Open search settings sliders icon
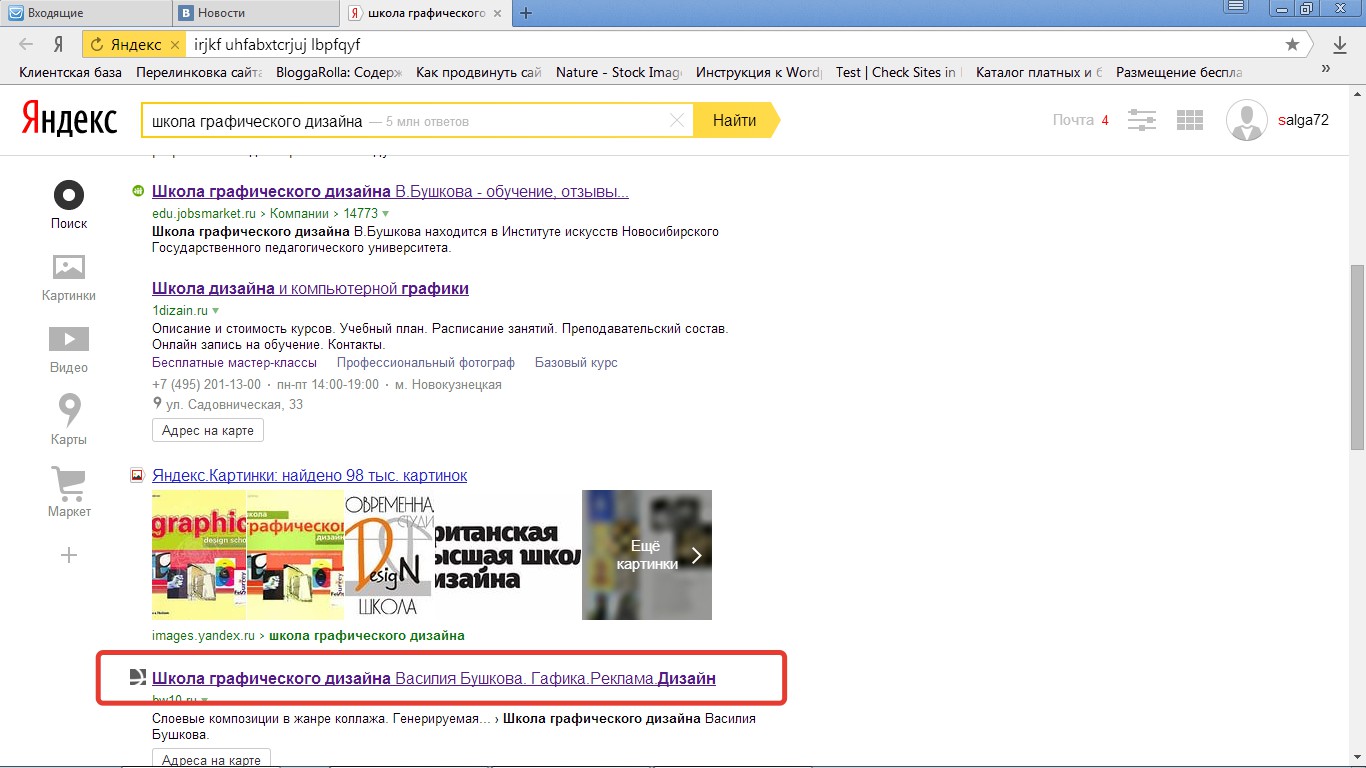 click(1142, 120)
